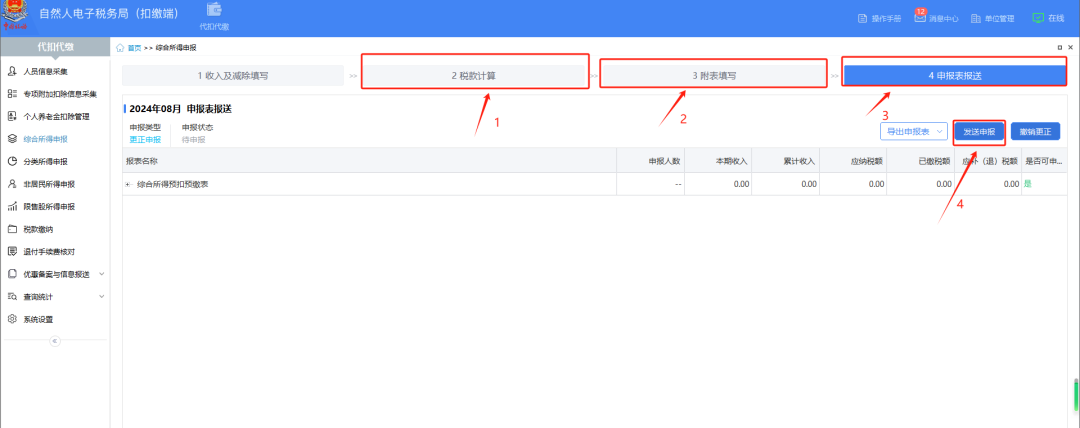The height and width of the screenshot is (428, 1080).
Task: Click the 人员信息采集 sidebar icon
Action: (x=12, y=72)
